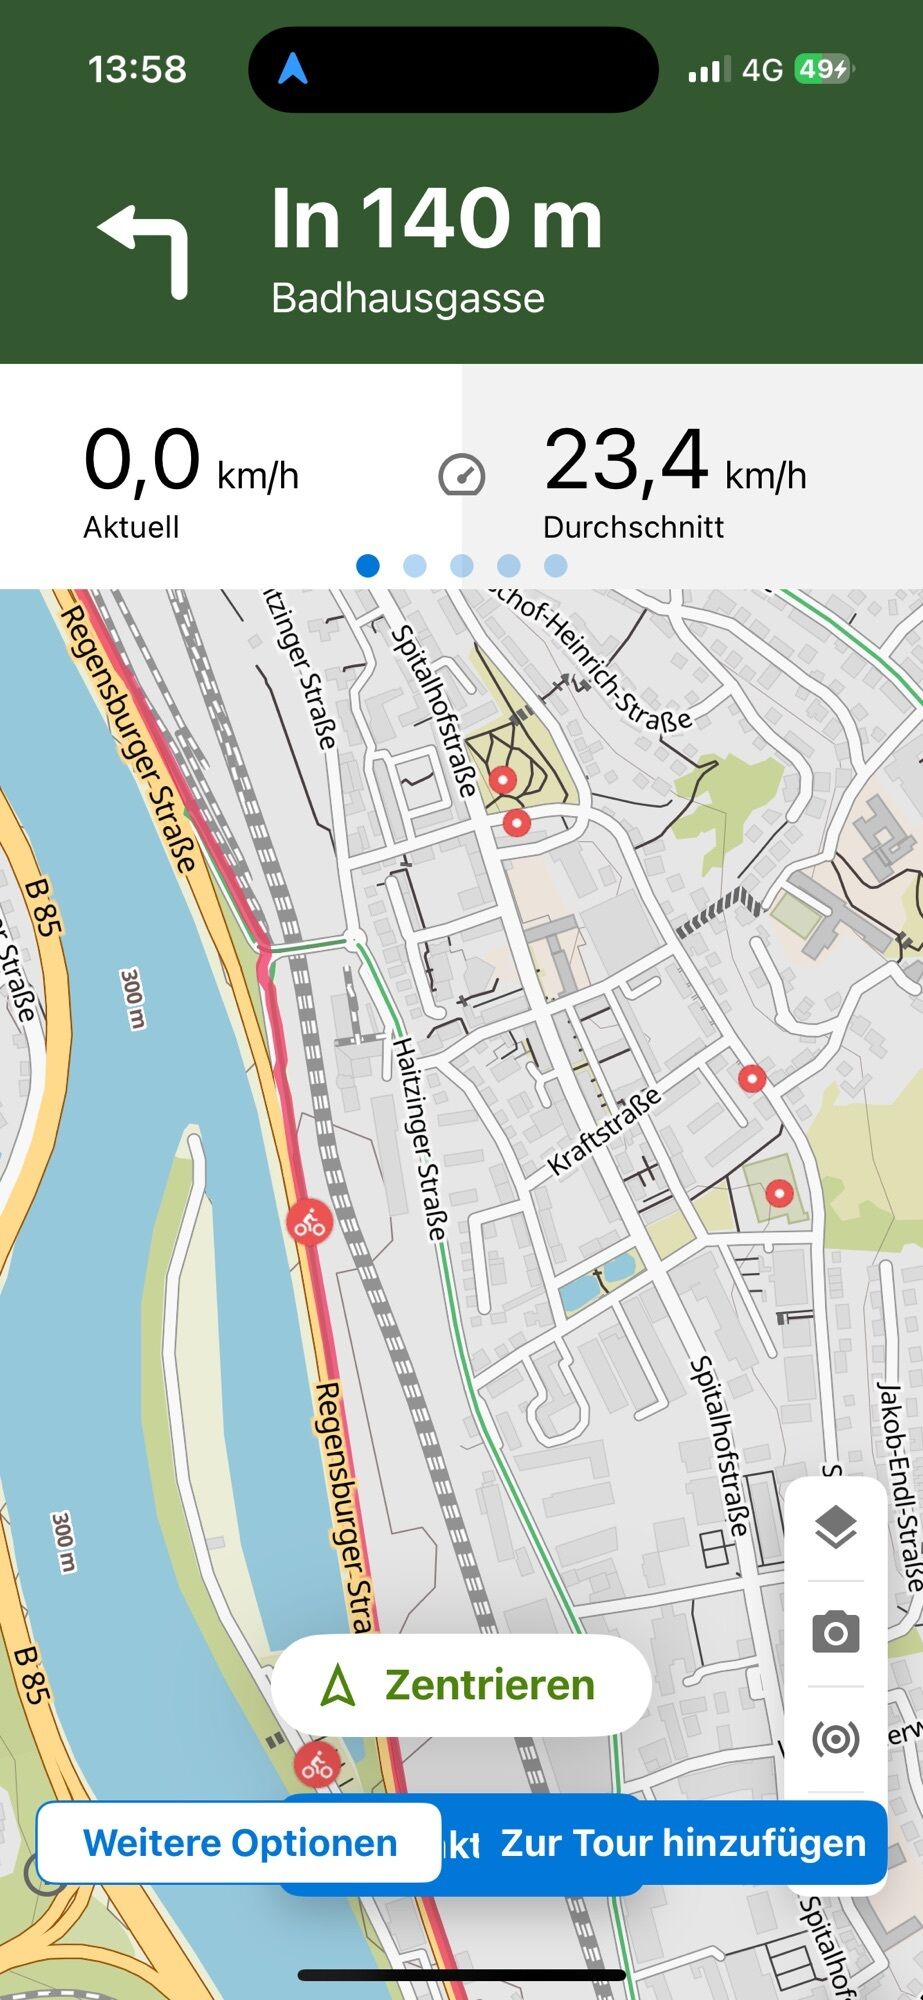The height and width of the screenshot is (2000, 923).
Task: Tap the southernmost red highlight marker in park
Action: point(779,1193)
